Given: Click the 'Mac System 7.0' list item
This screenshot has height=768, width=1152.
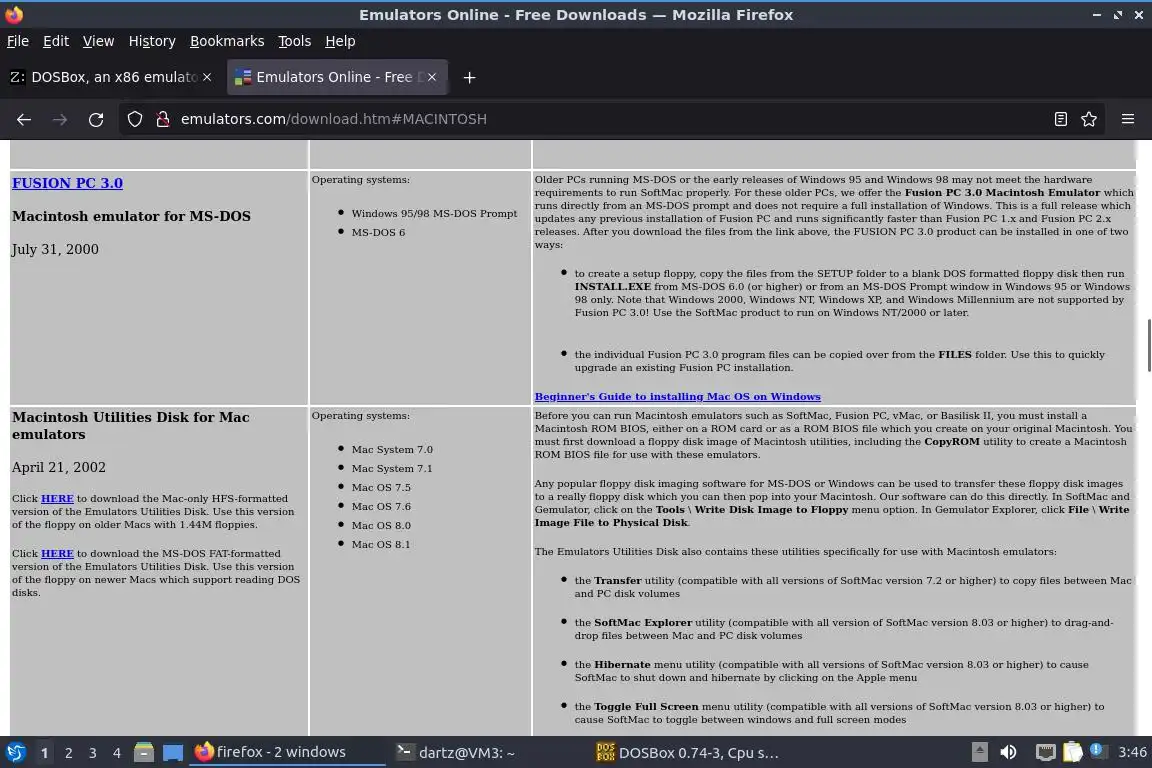Looking at the screenshot, I should coord(392,449).
